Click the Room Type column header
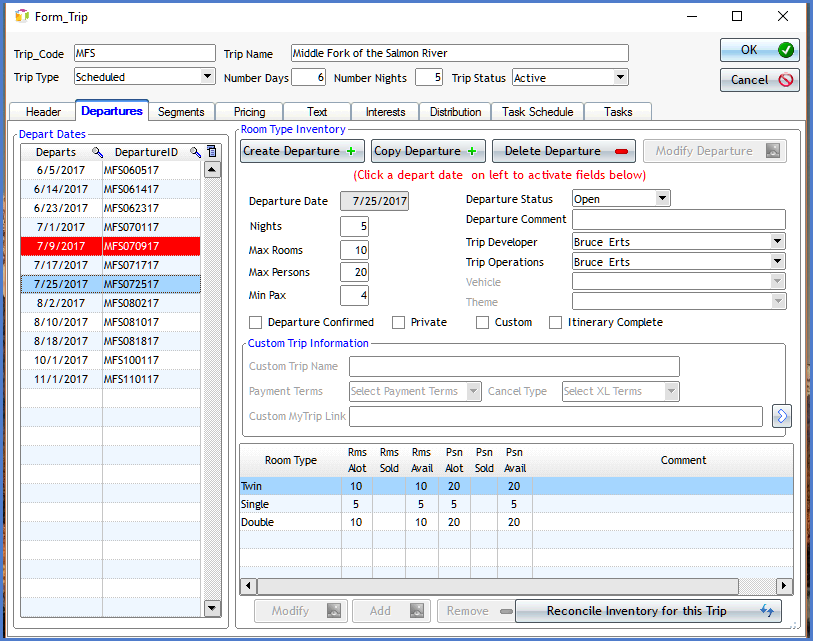The height and width of the screenshot is (641, 813). (x=290, y=460)
